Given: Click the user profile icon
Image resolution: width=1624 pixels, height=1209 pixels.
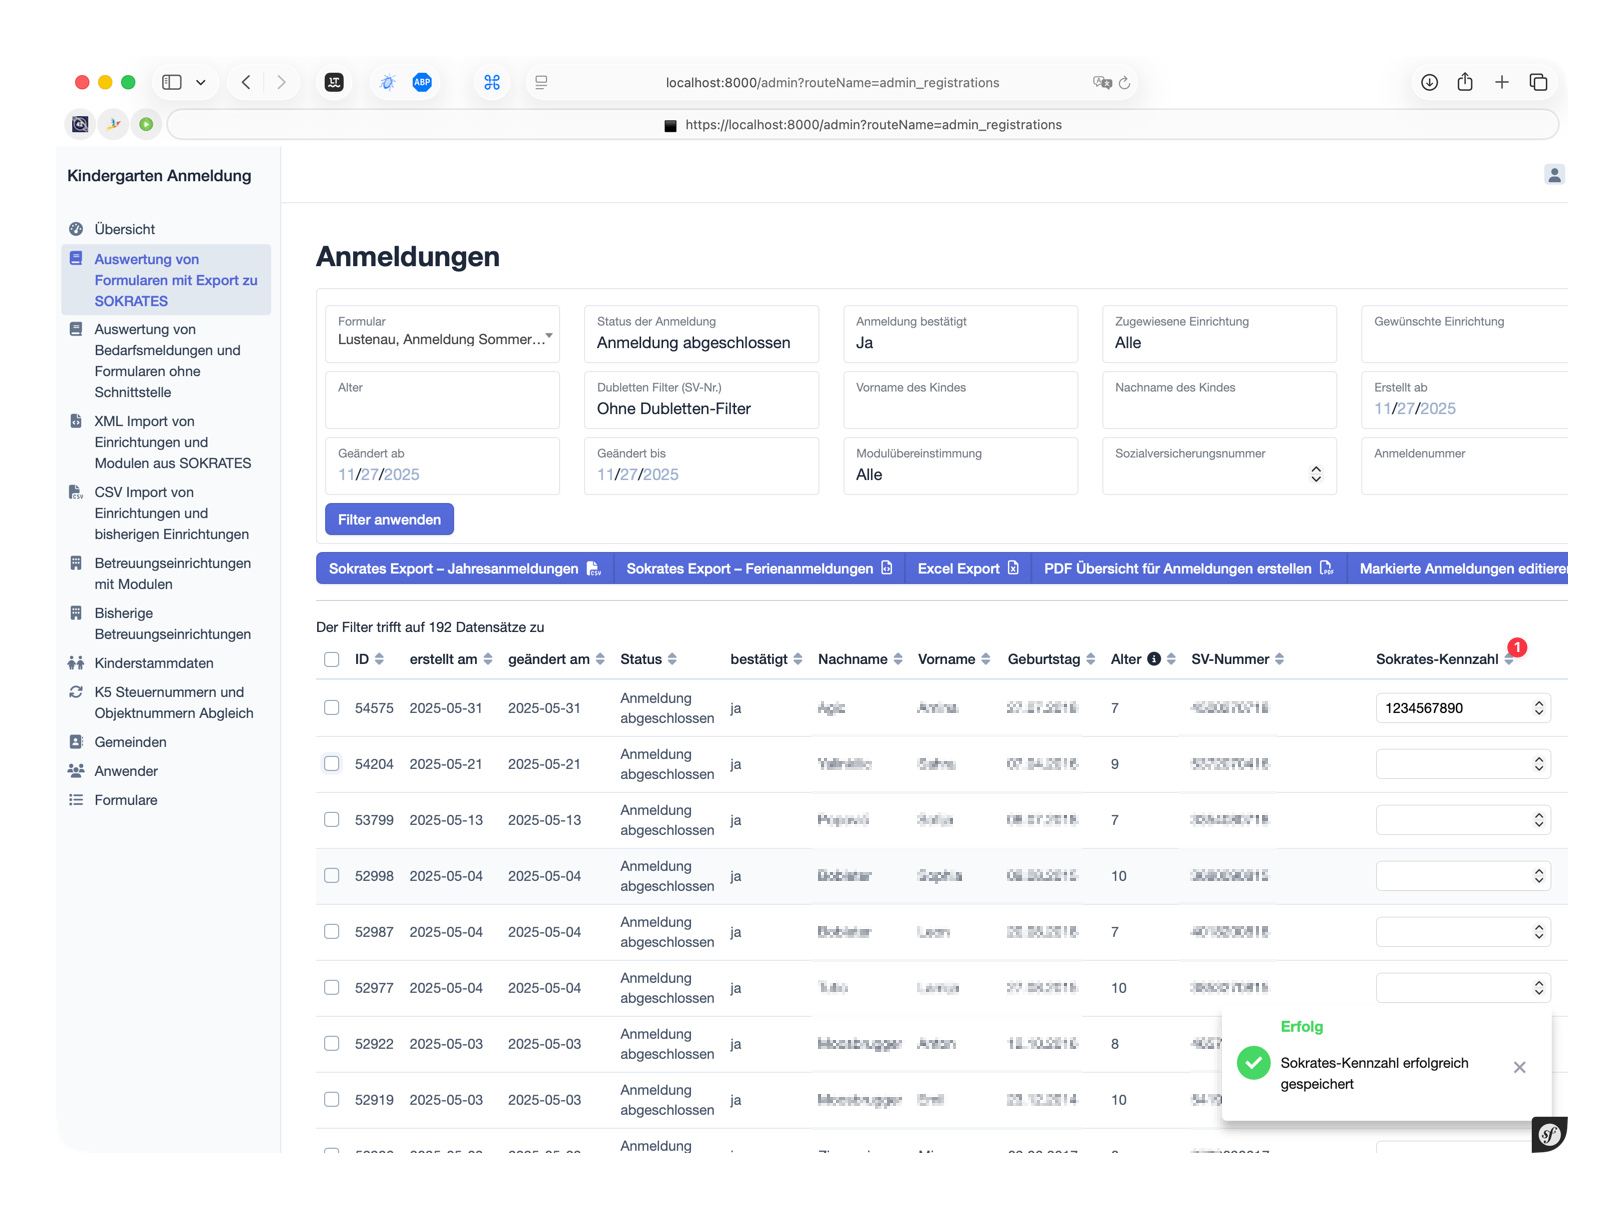Looking at the screenshot, I should click(x=1553, y=175).
